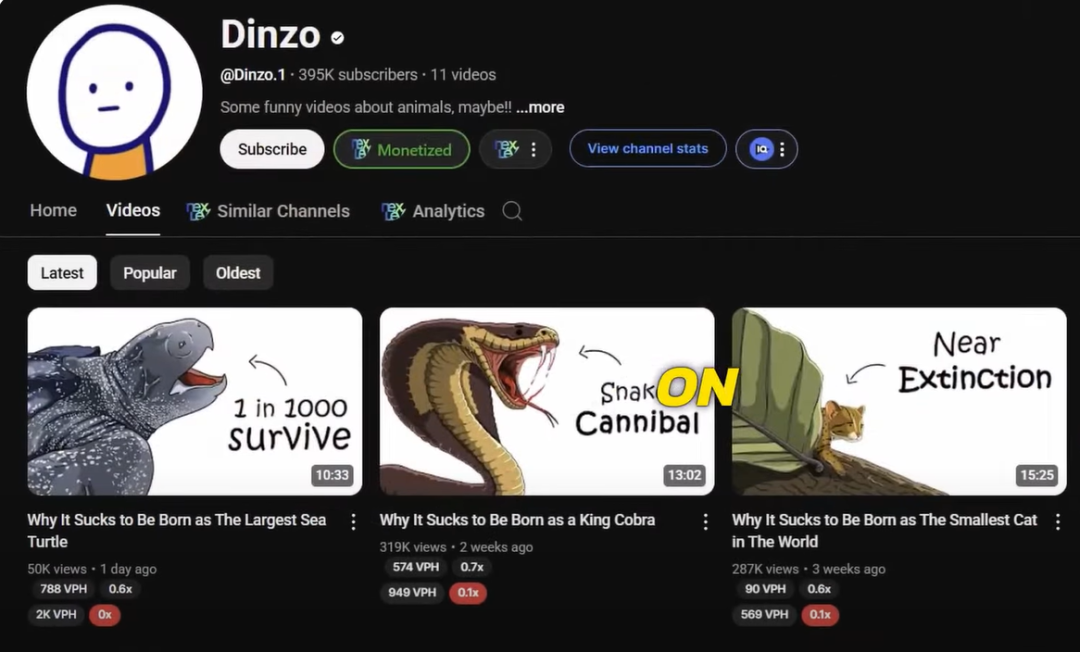Click View channel stats button
The image size is (1080, 652).
(647, 149)
